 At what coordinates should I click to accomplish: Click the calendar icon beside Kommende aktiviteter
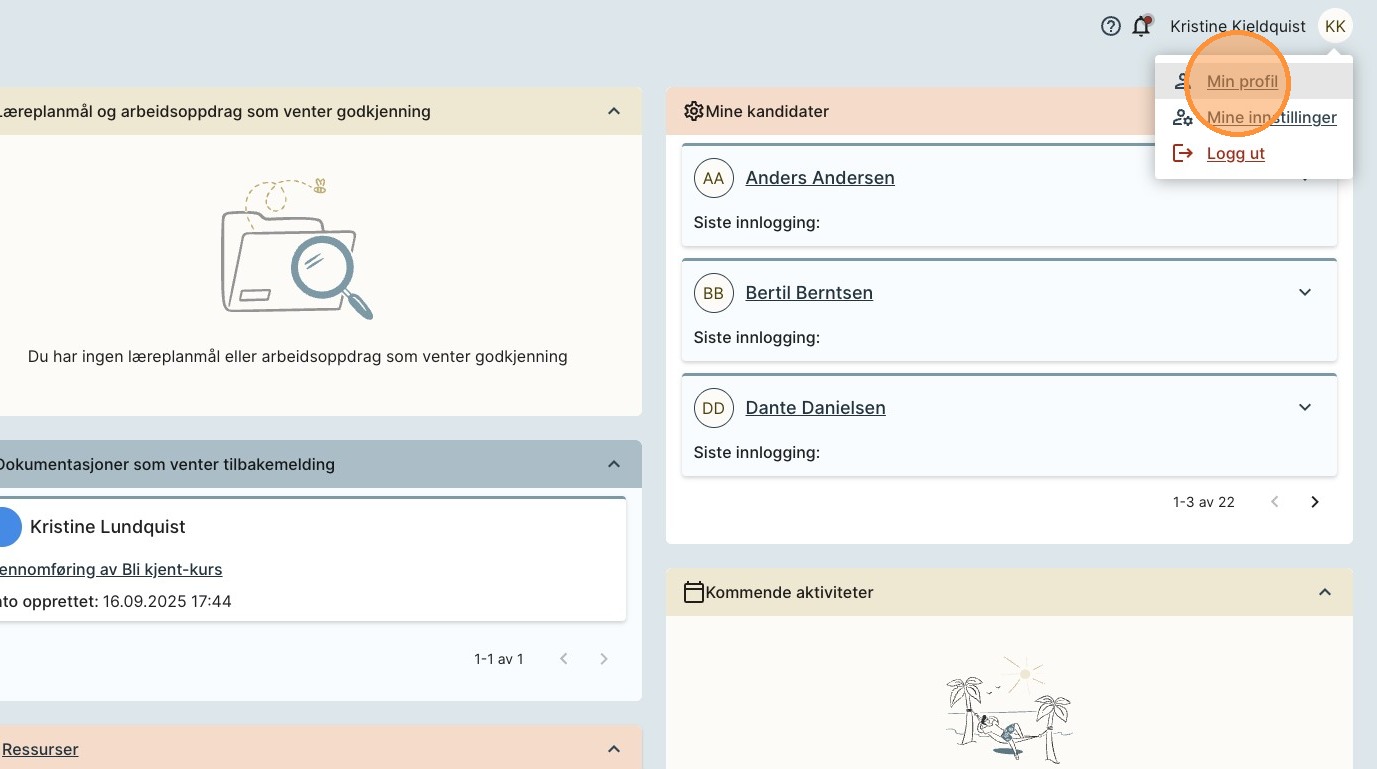click(693, 593)
